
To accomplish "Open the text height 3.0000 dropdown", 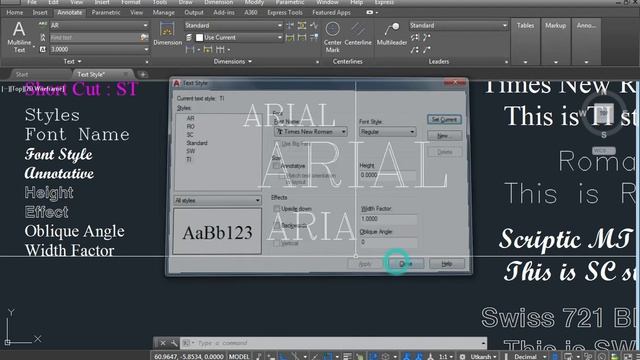I will tap(146, 49).
